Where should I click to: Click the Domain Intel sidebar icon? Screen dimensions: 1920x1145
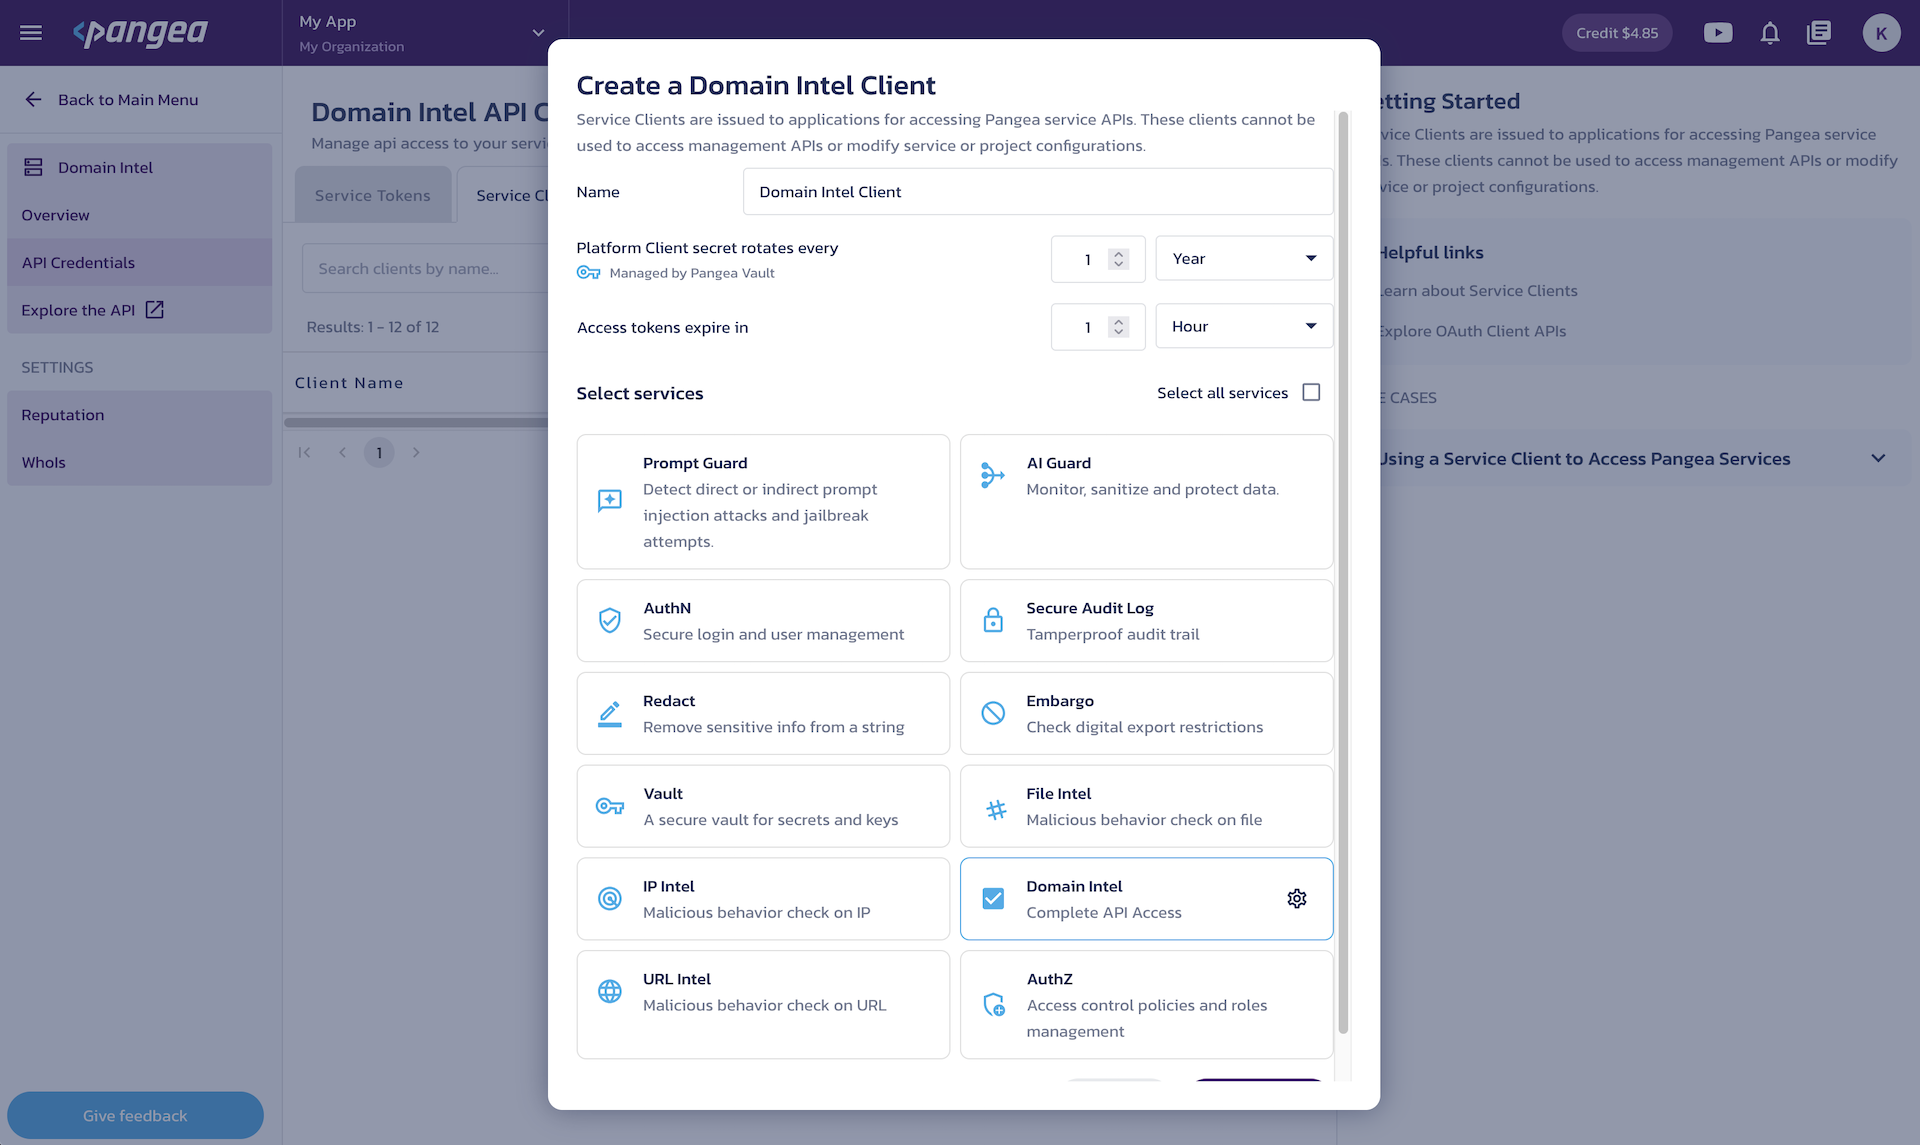pos(33,167)
